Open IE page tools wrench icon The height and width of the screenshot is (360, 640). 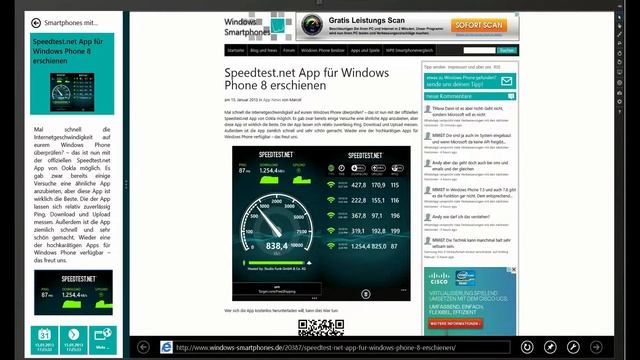tap(573, 347)
